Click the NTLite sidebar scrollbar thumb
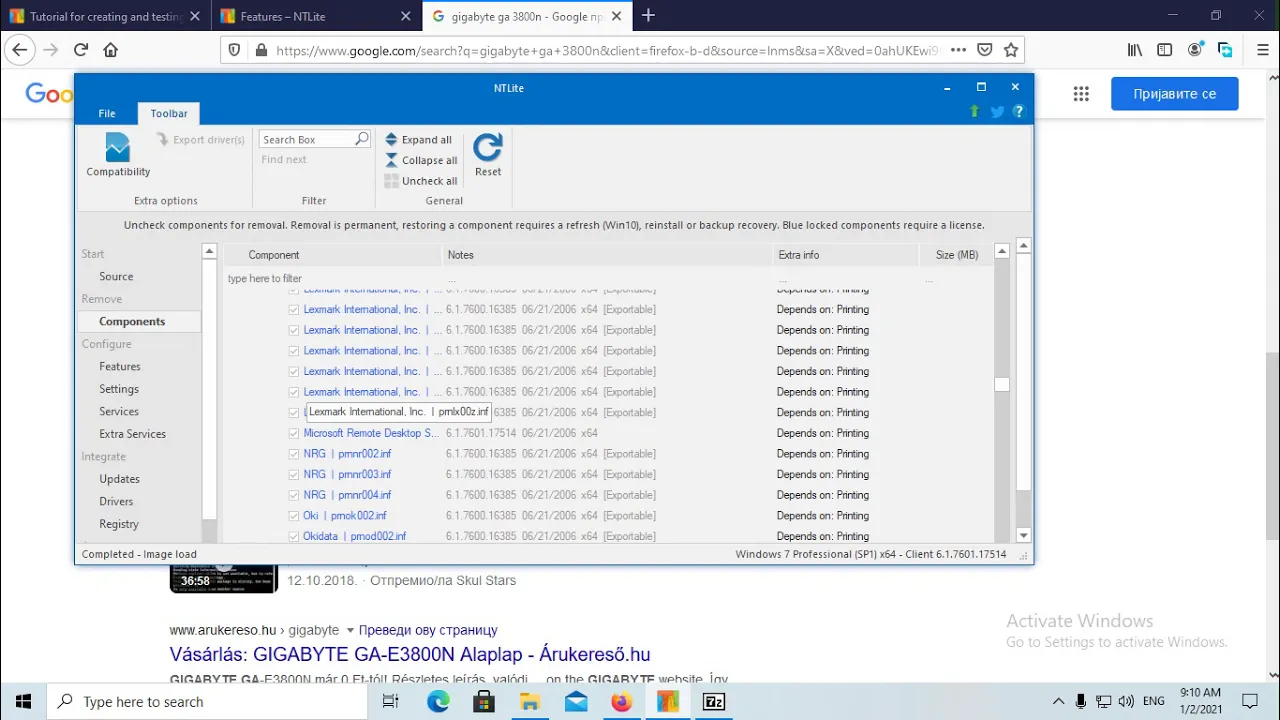 (209, 390)
